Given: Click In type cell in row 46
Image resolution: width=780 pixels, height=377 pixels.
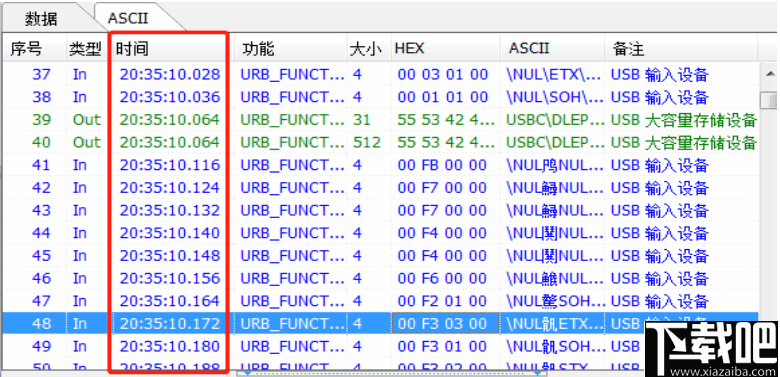Looking at the screenshot, I should pyautogui.click(x=80, y=278).
